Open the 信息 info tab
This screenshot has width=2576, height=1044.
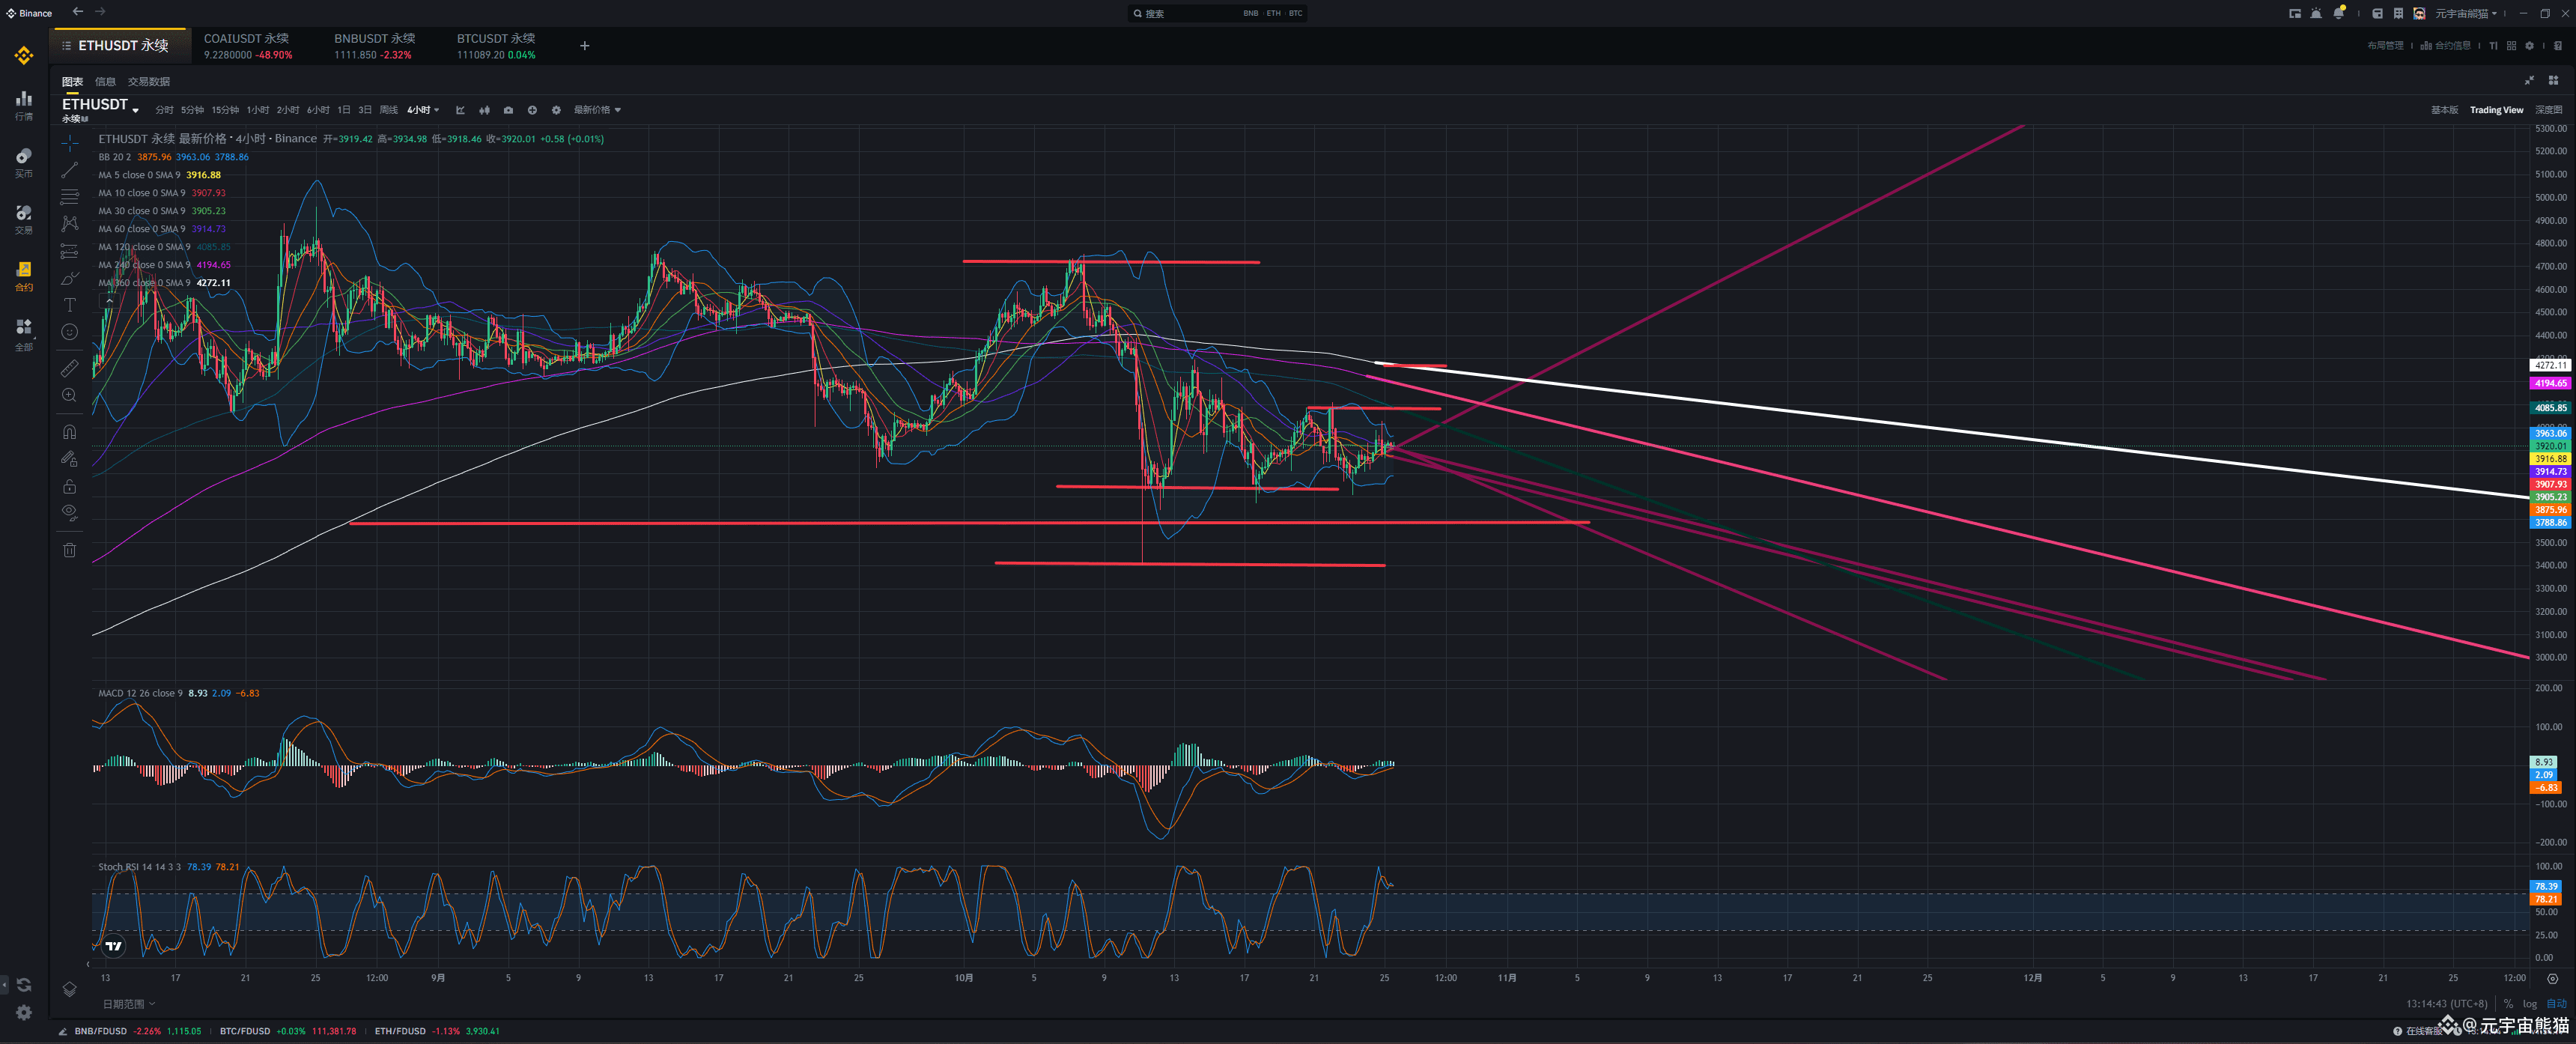pos(105,82)
